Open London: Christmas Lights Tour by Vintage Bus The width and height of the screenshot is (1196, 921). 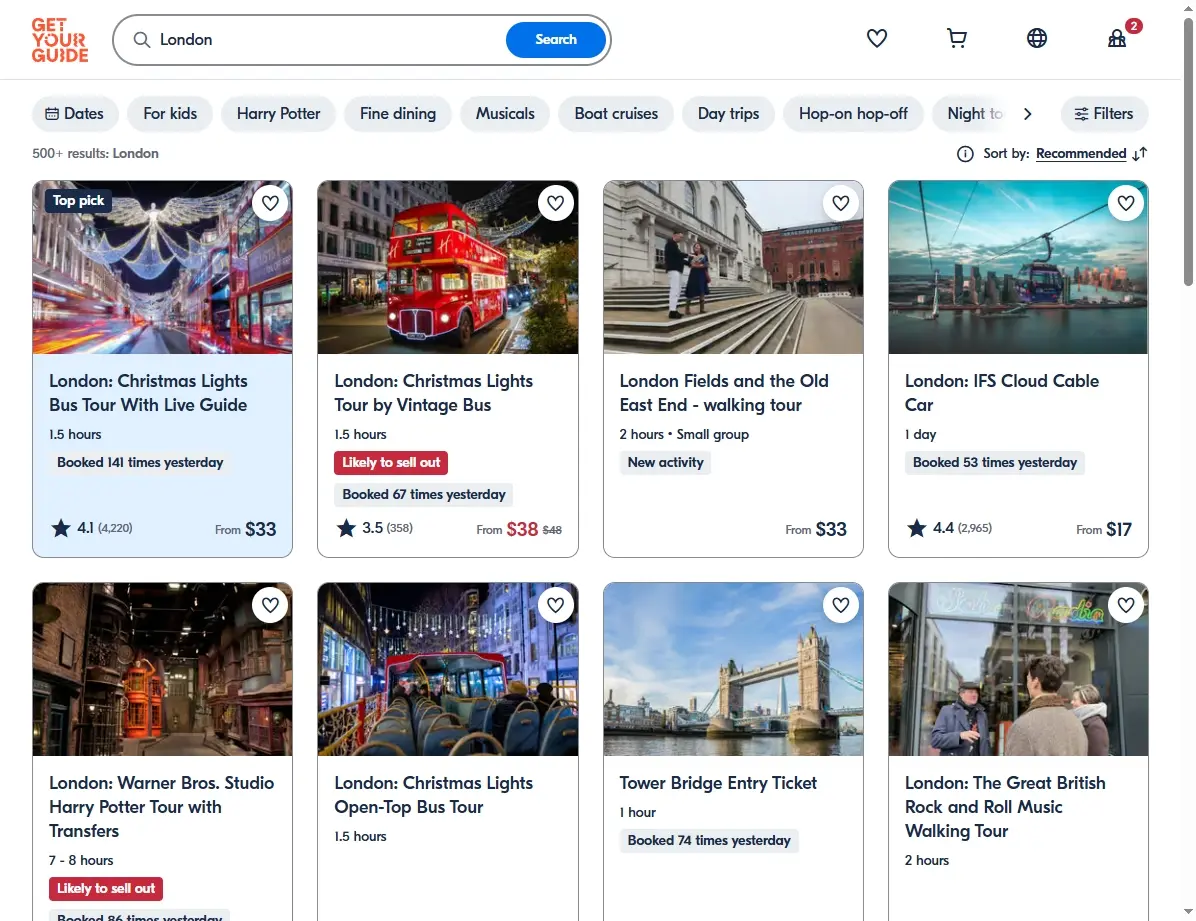coord(433,393)
